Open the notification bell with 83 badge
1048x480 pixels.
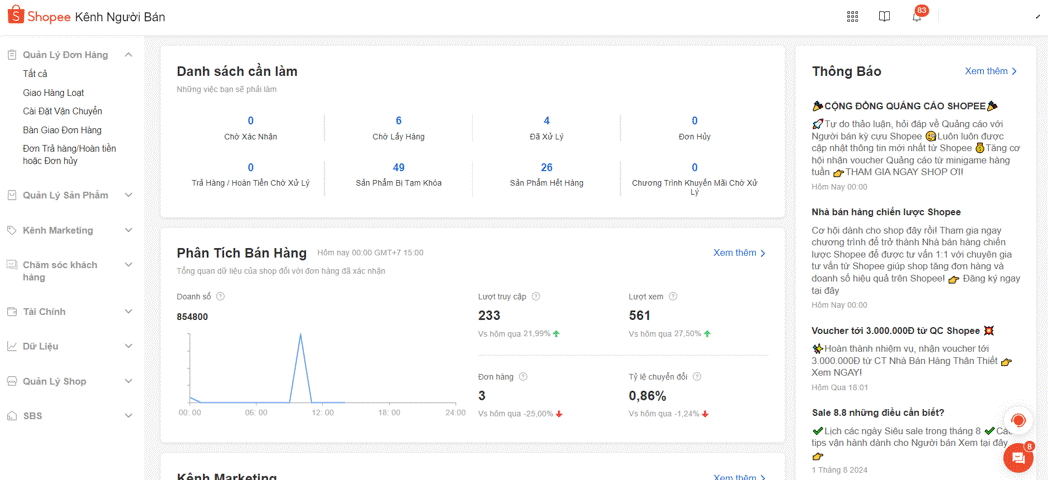(916, 17)
